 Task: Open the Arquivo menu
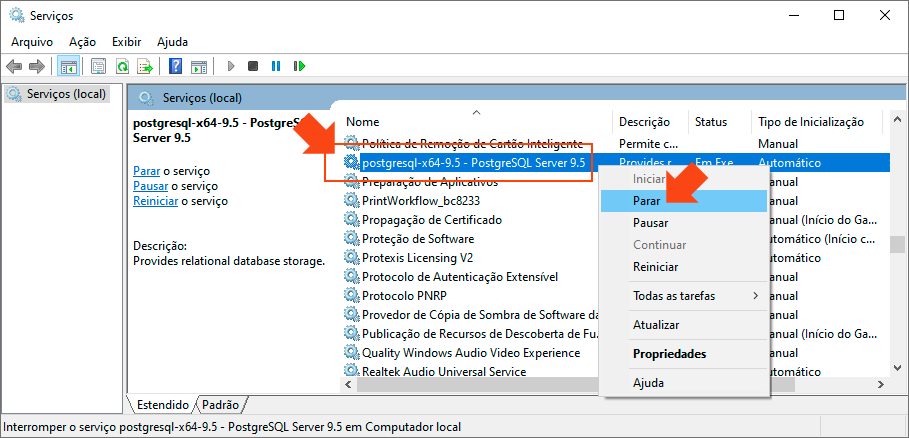pyautogui.click(x=32, y=42)
